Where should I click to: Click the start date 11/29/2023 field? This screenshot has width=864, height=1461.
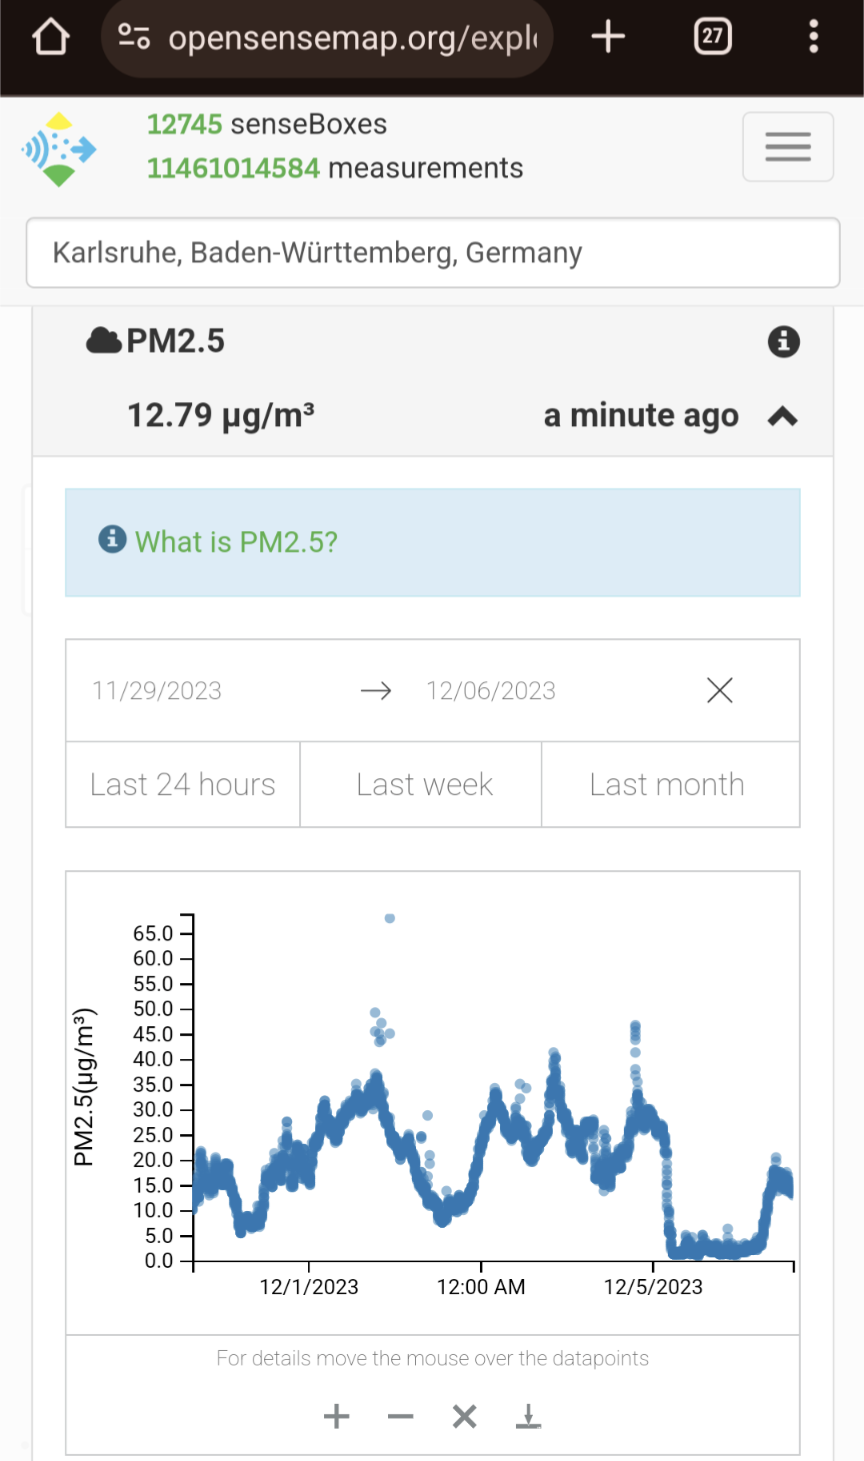tap(157, 691)
